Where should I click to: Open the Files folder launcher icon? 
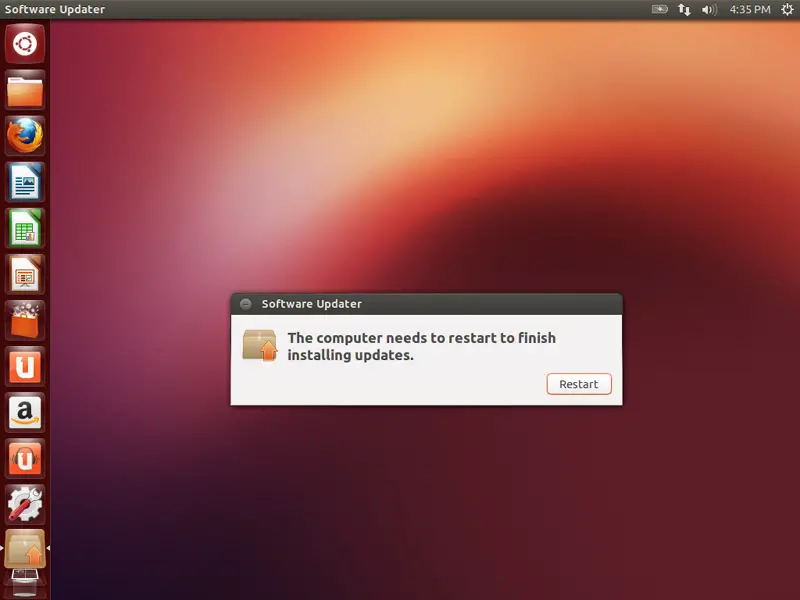coord(24,90)
